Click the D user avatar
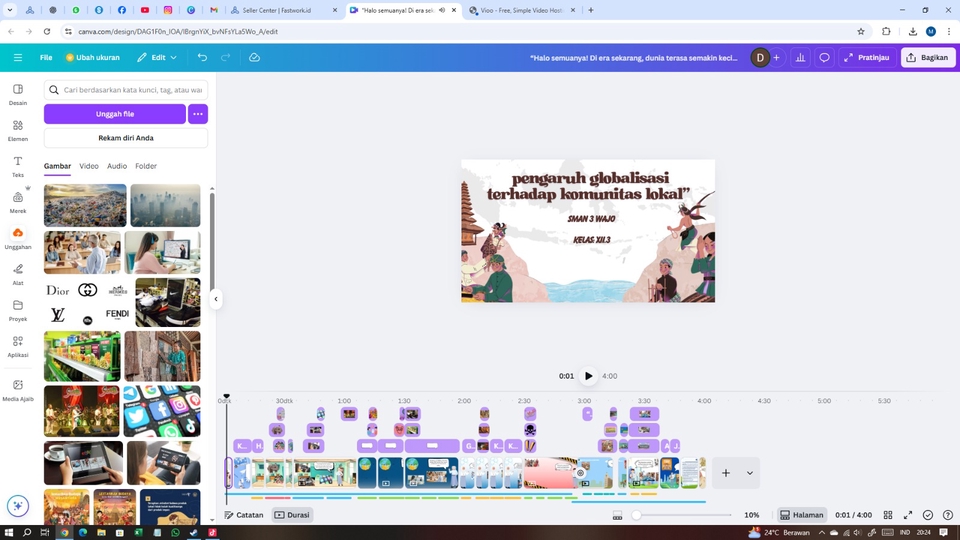The width and height of the screenshot is (960, 540). (760, 58)
